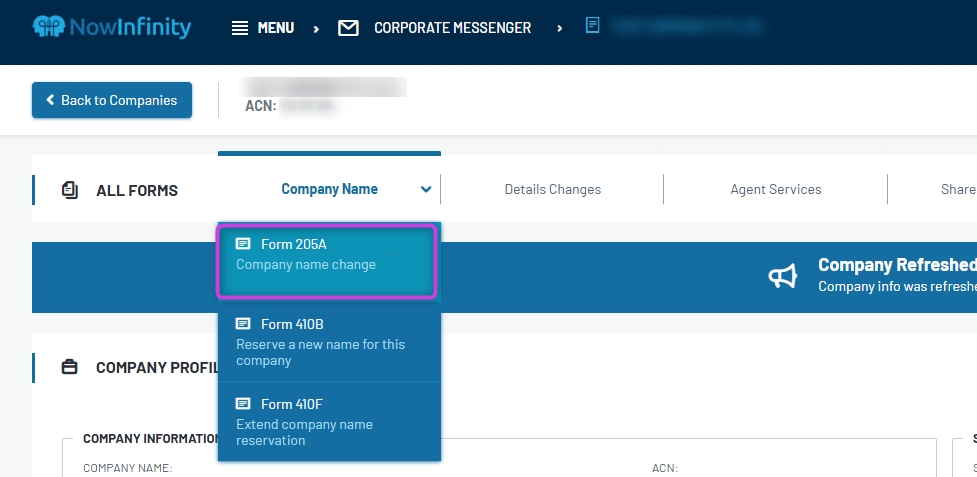The height and width of the screenshot is (477, 977).
Task: Click the Corporate Messenger envelope icon
Action: [348, 28]
